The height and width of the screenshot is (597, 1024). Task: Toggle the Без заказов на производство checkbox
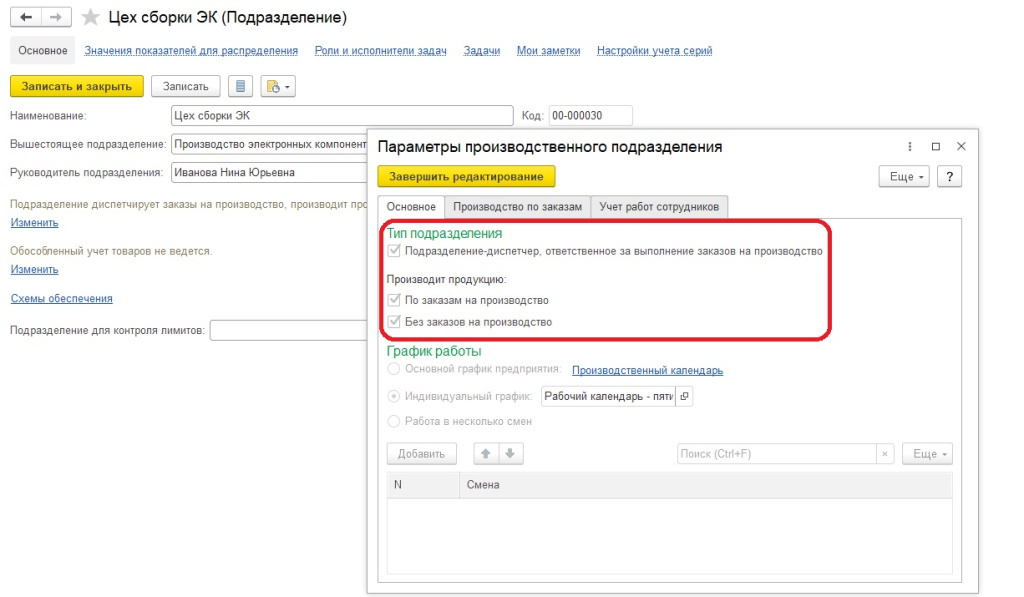[394, 322]
